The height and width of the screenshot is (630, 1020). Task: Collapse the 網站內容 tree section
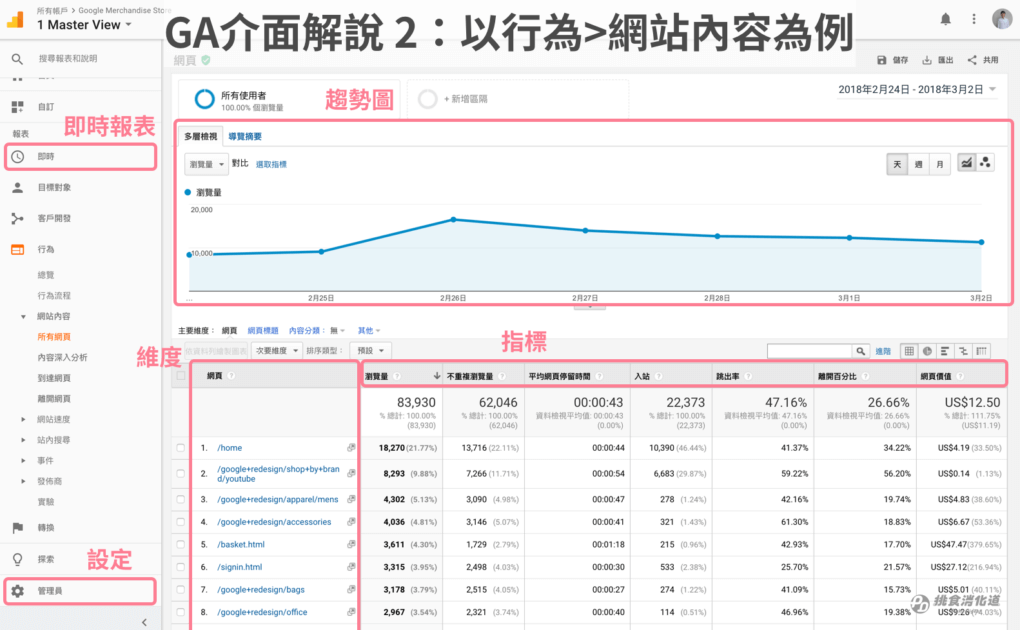pos(23,317)
